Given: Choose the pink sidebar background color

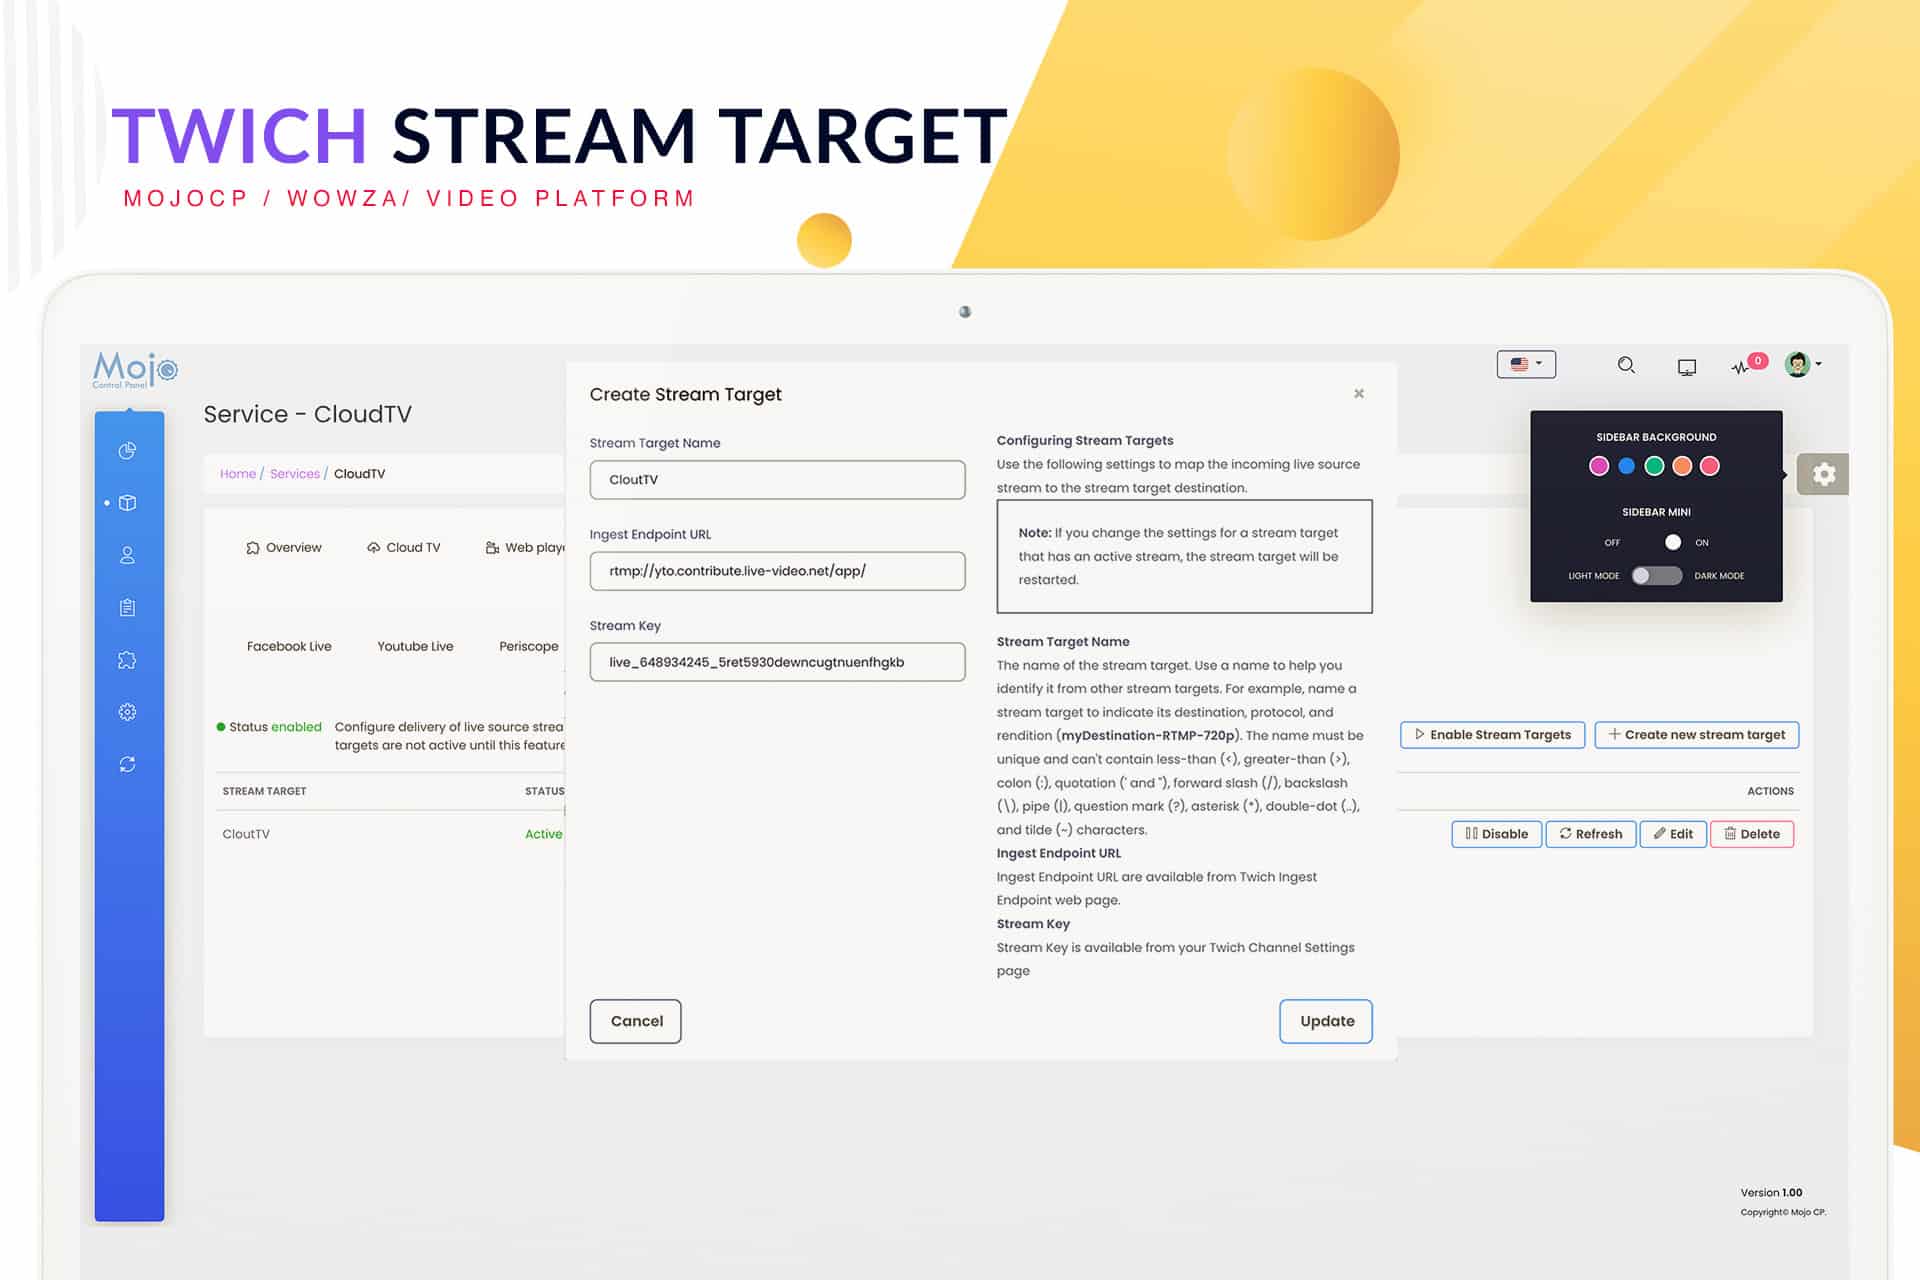Looking at the screenshot, I should 1599,466.
